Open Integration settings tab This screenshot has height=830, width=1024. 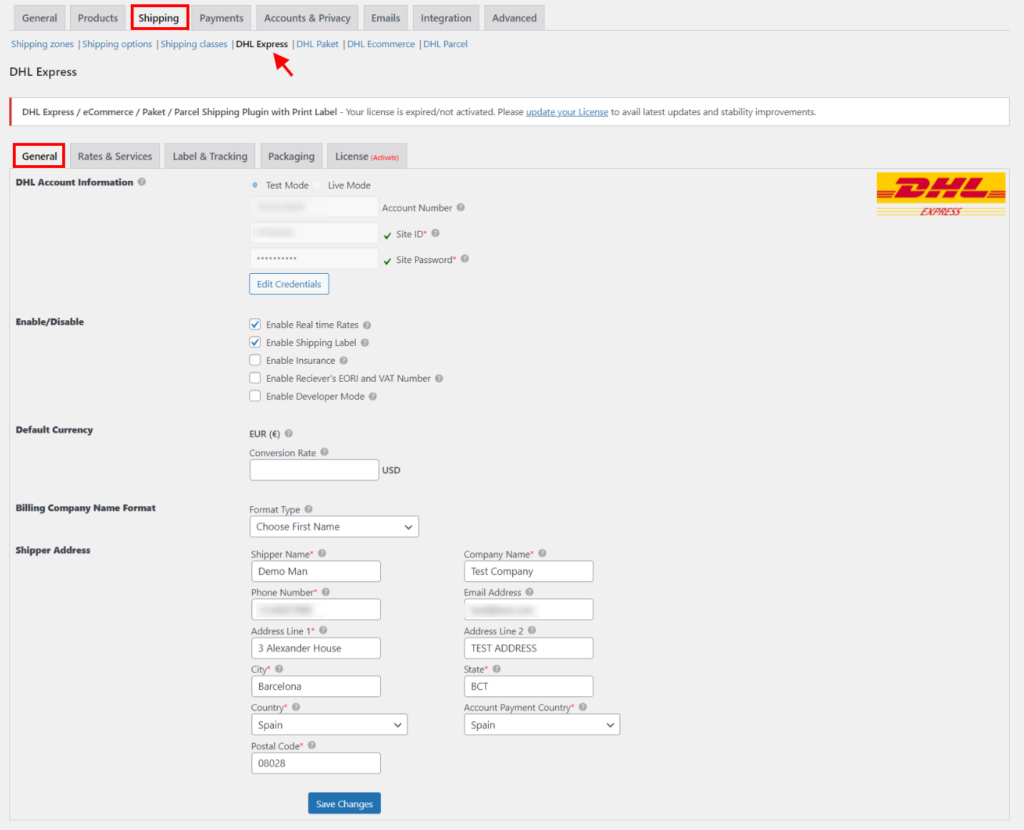coord(446,18)
